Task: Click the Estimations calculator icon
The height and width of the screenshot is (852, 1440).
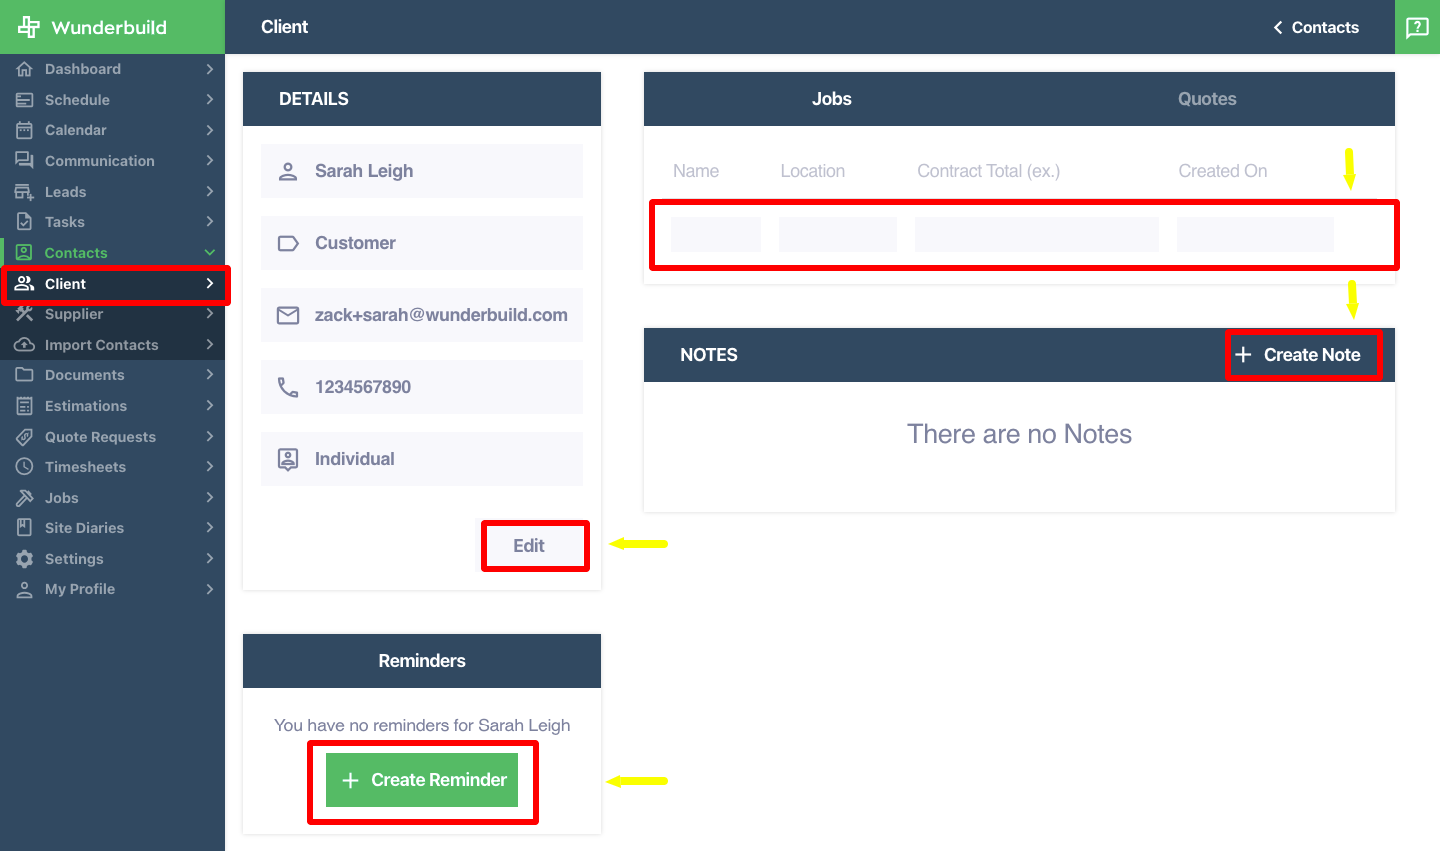Action: [25, 406]
